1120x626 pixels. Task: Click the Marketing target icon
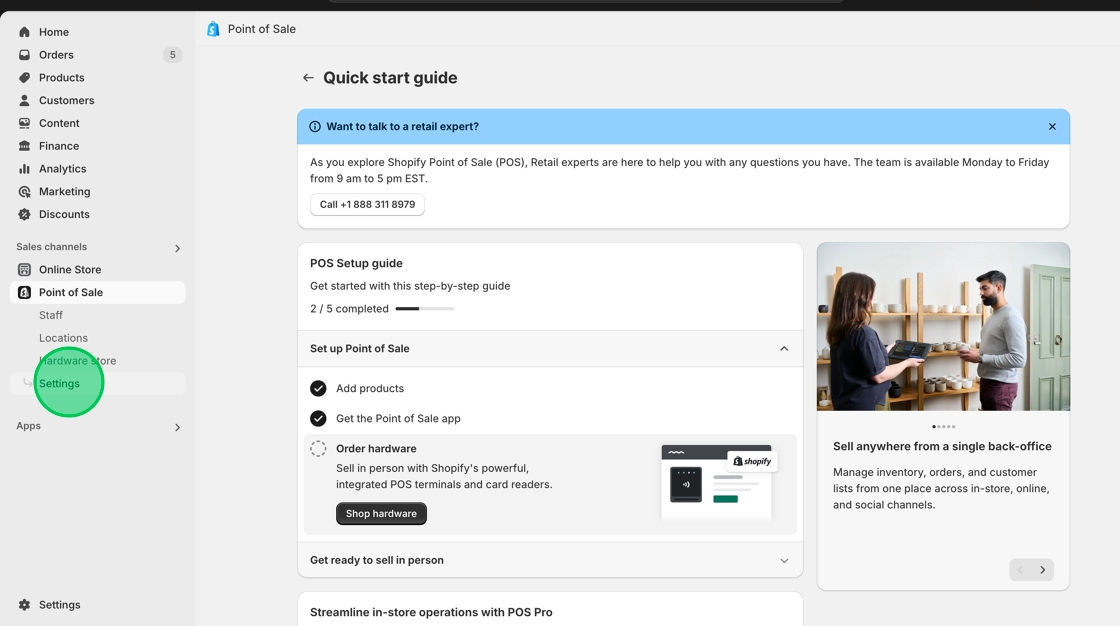[x=24, y=192]
